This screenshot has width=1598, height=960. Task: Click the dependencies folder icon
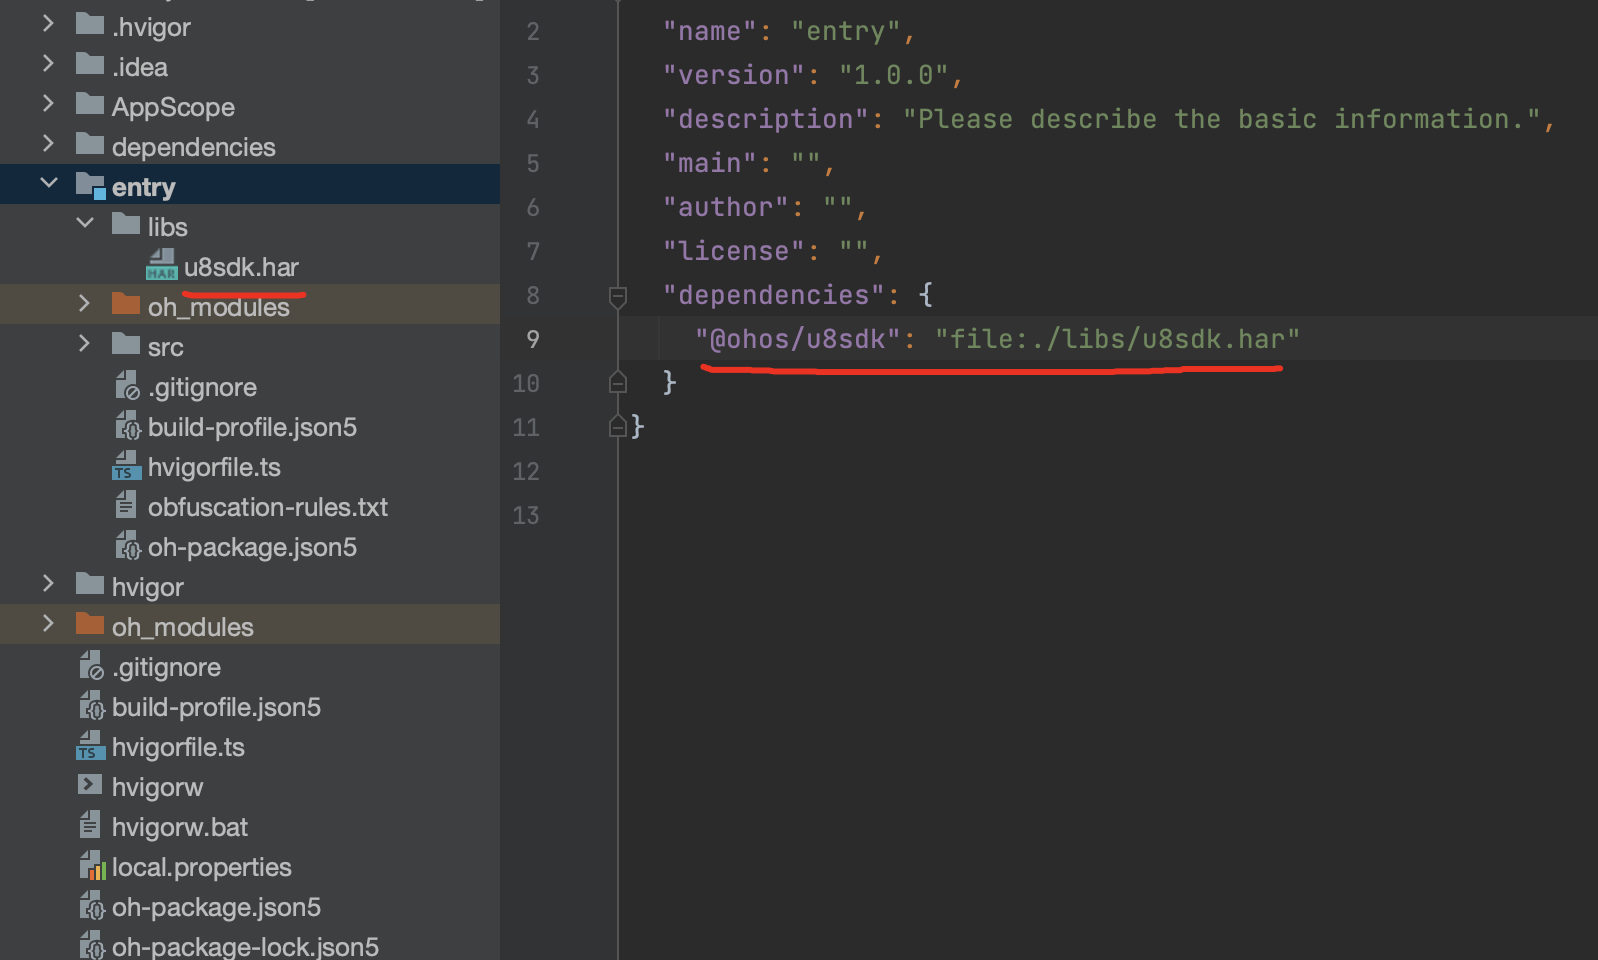pyautogui.click(x=90, y=144)
